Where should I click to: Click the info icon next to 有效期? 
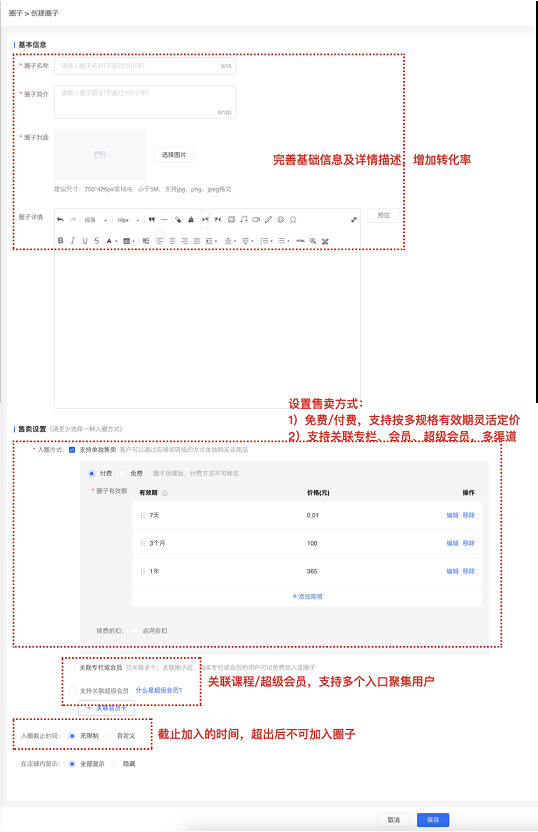click(x=164, y=493)
